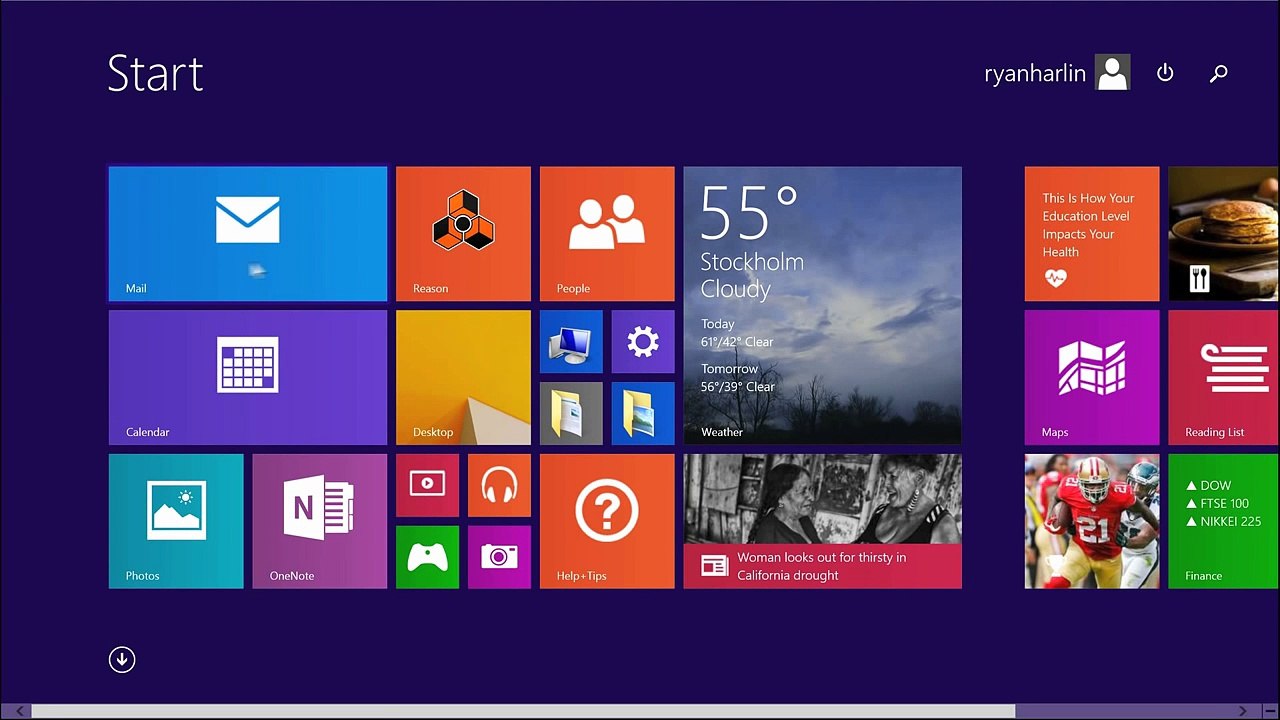Open the Xbox Games controller tile
The height and width of the screenshot is (720, 1280).
coord(427,557)
